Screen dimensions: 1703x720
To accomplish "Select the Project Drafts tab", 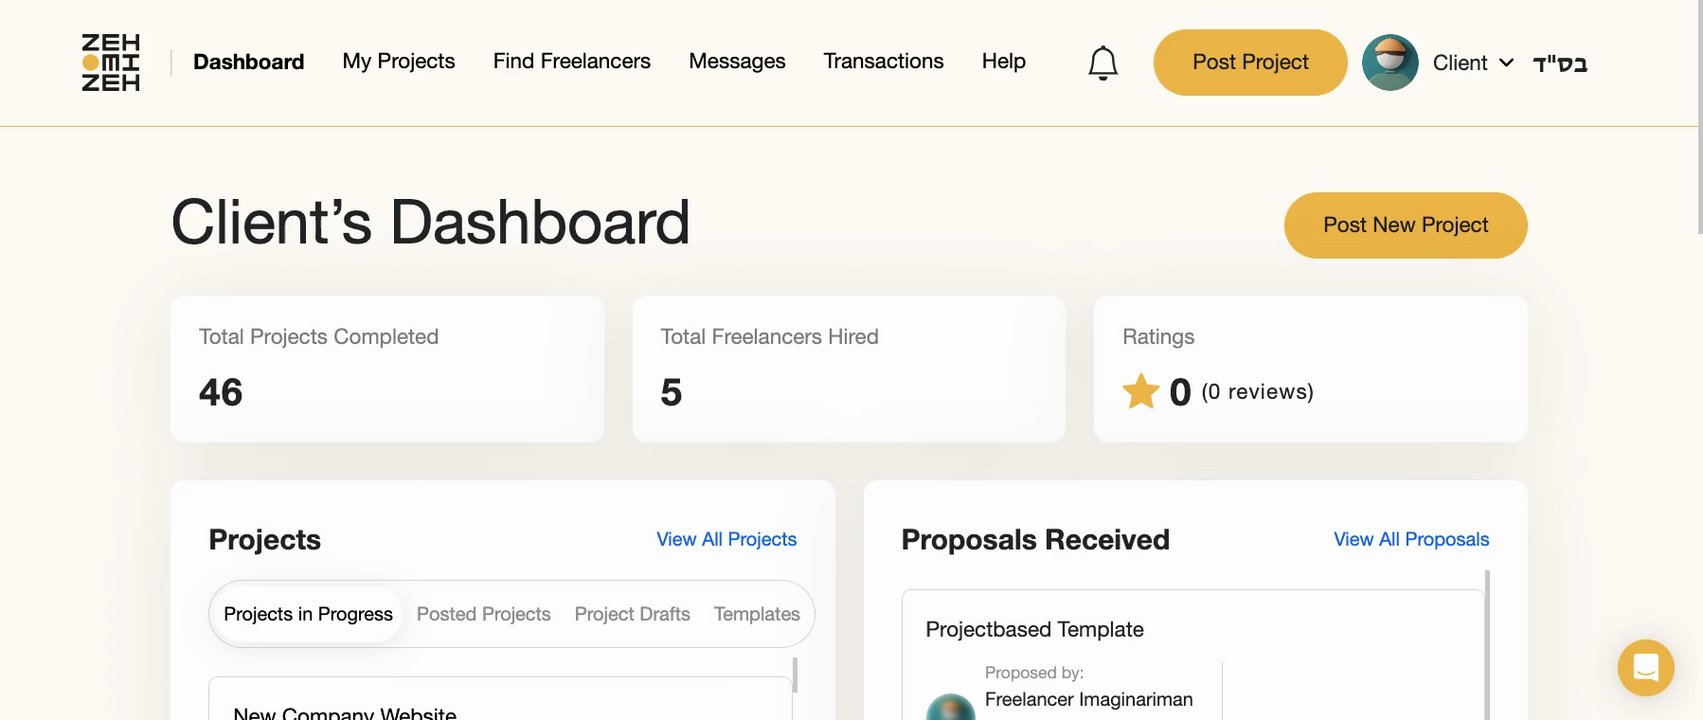I will tap(632, 614).
